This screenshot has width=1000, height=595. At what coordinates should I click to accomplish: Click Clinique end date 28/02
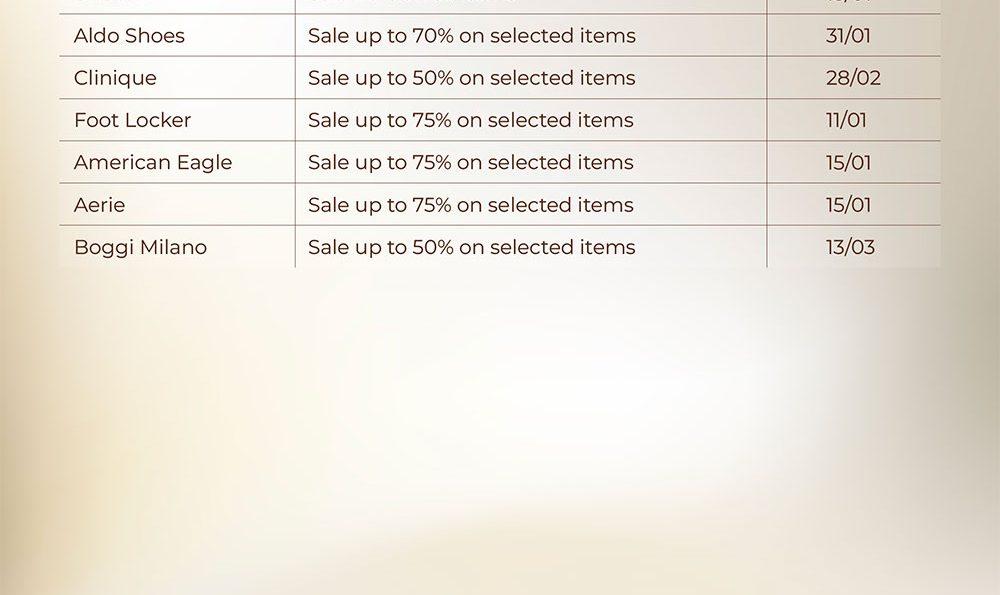(x=853, y=78)
